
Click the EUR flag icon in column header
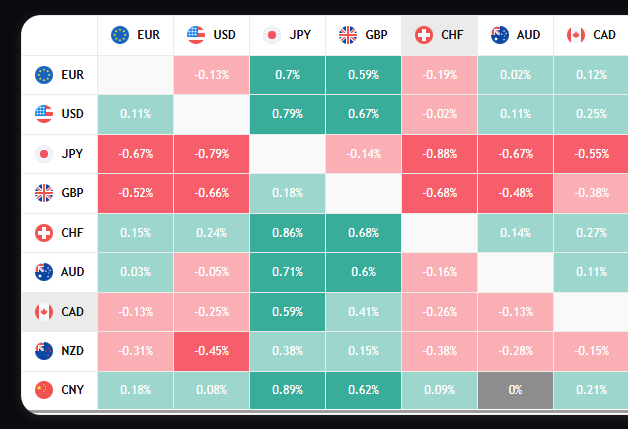pos(121,35)
